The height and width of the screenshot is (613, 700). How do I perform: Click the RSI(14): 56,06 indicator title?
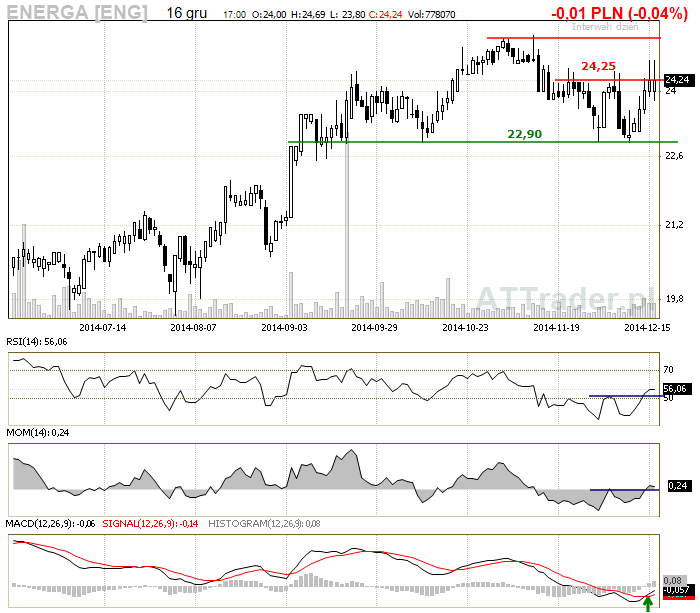[x=37, y=342]
